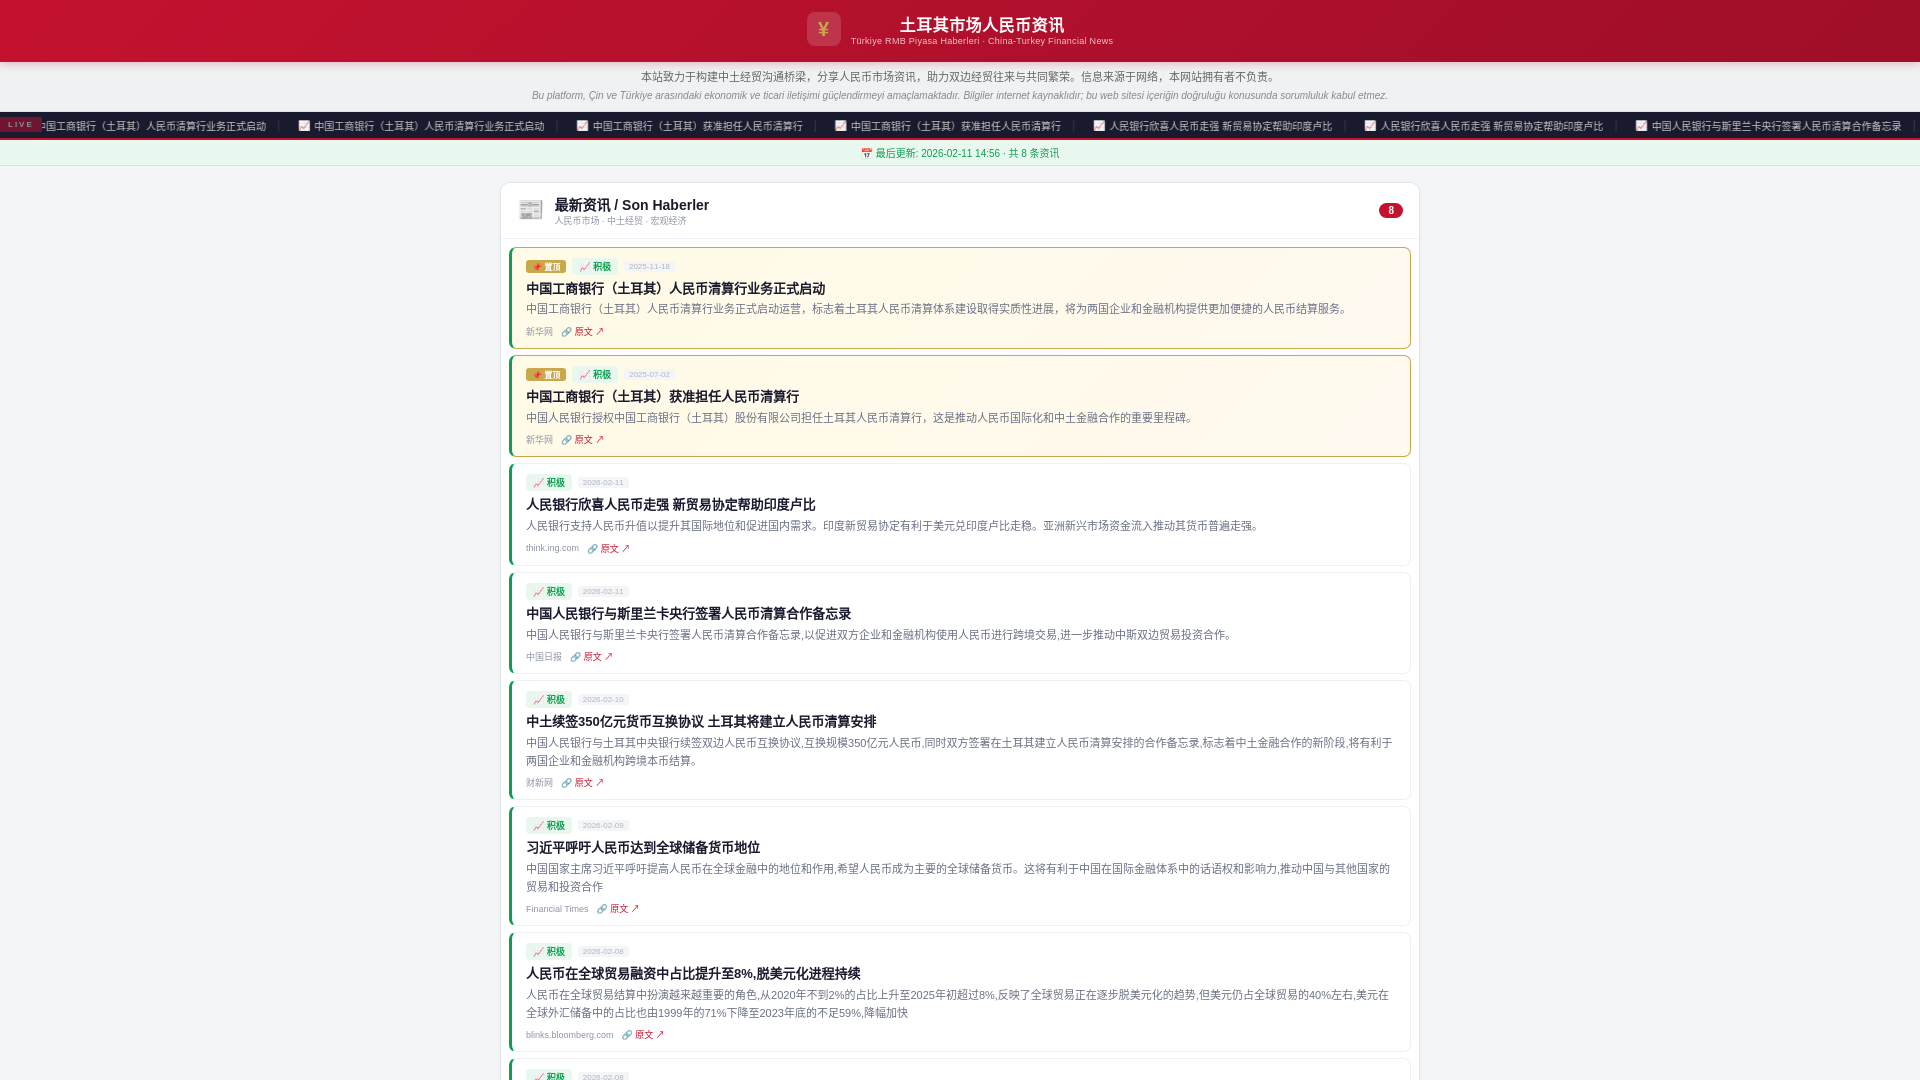Click link chain icon beside blinks.bloomberg.com
The height and width of the screenshot is (1080, 1920).
pos(627,1035)
